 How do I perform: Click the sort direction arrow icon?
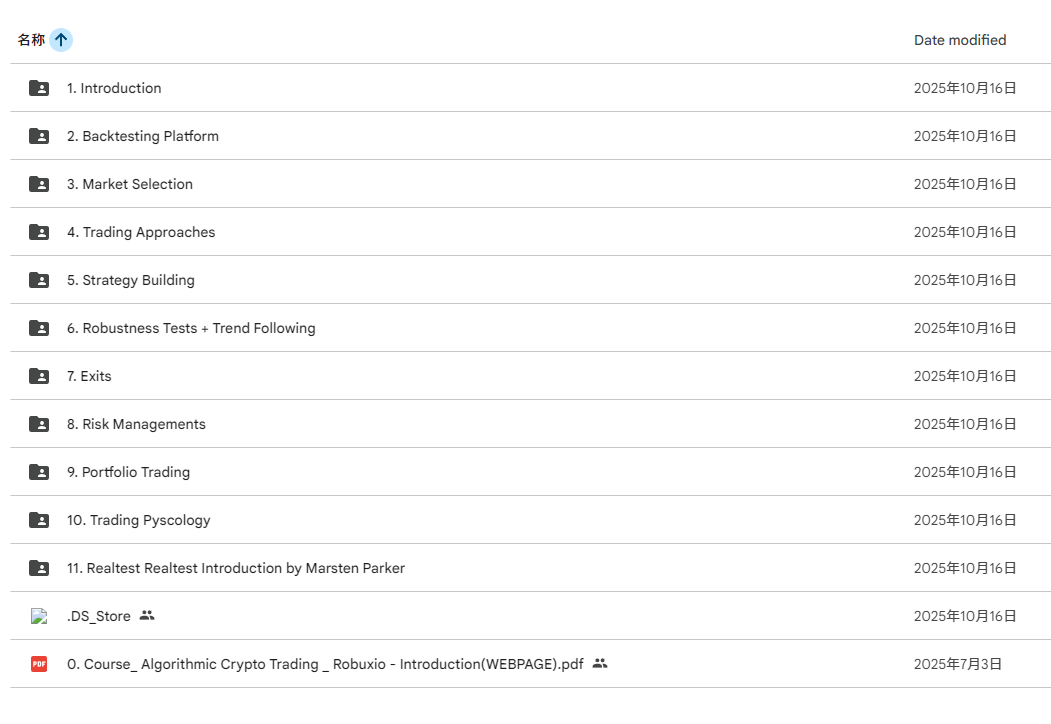point(61,40)
